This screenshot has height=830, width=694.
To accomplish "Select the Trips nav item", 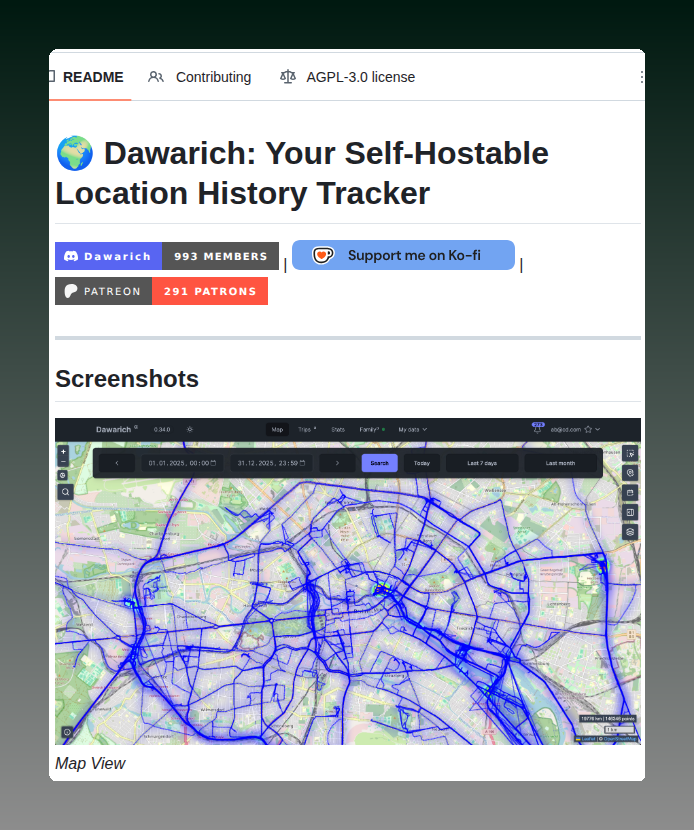I will point(306,429).
